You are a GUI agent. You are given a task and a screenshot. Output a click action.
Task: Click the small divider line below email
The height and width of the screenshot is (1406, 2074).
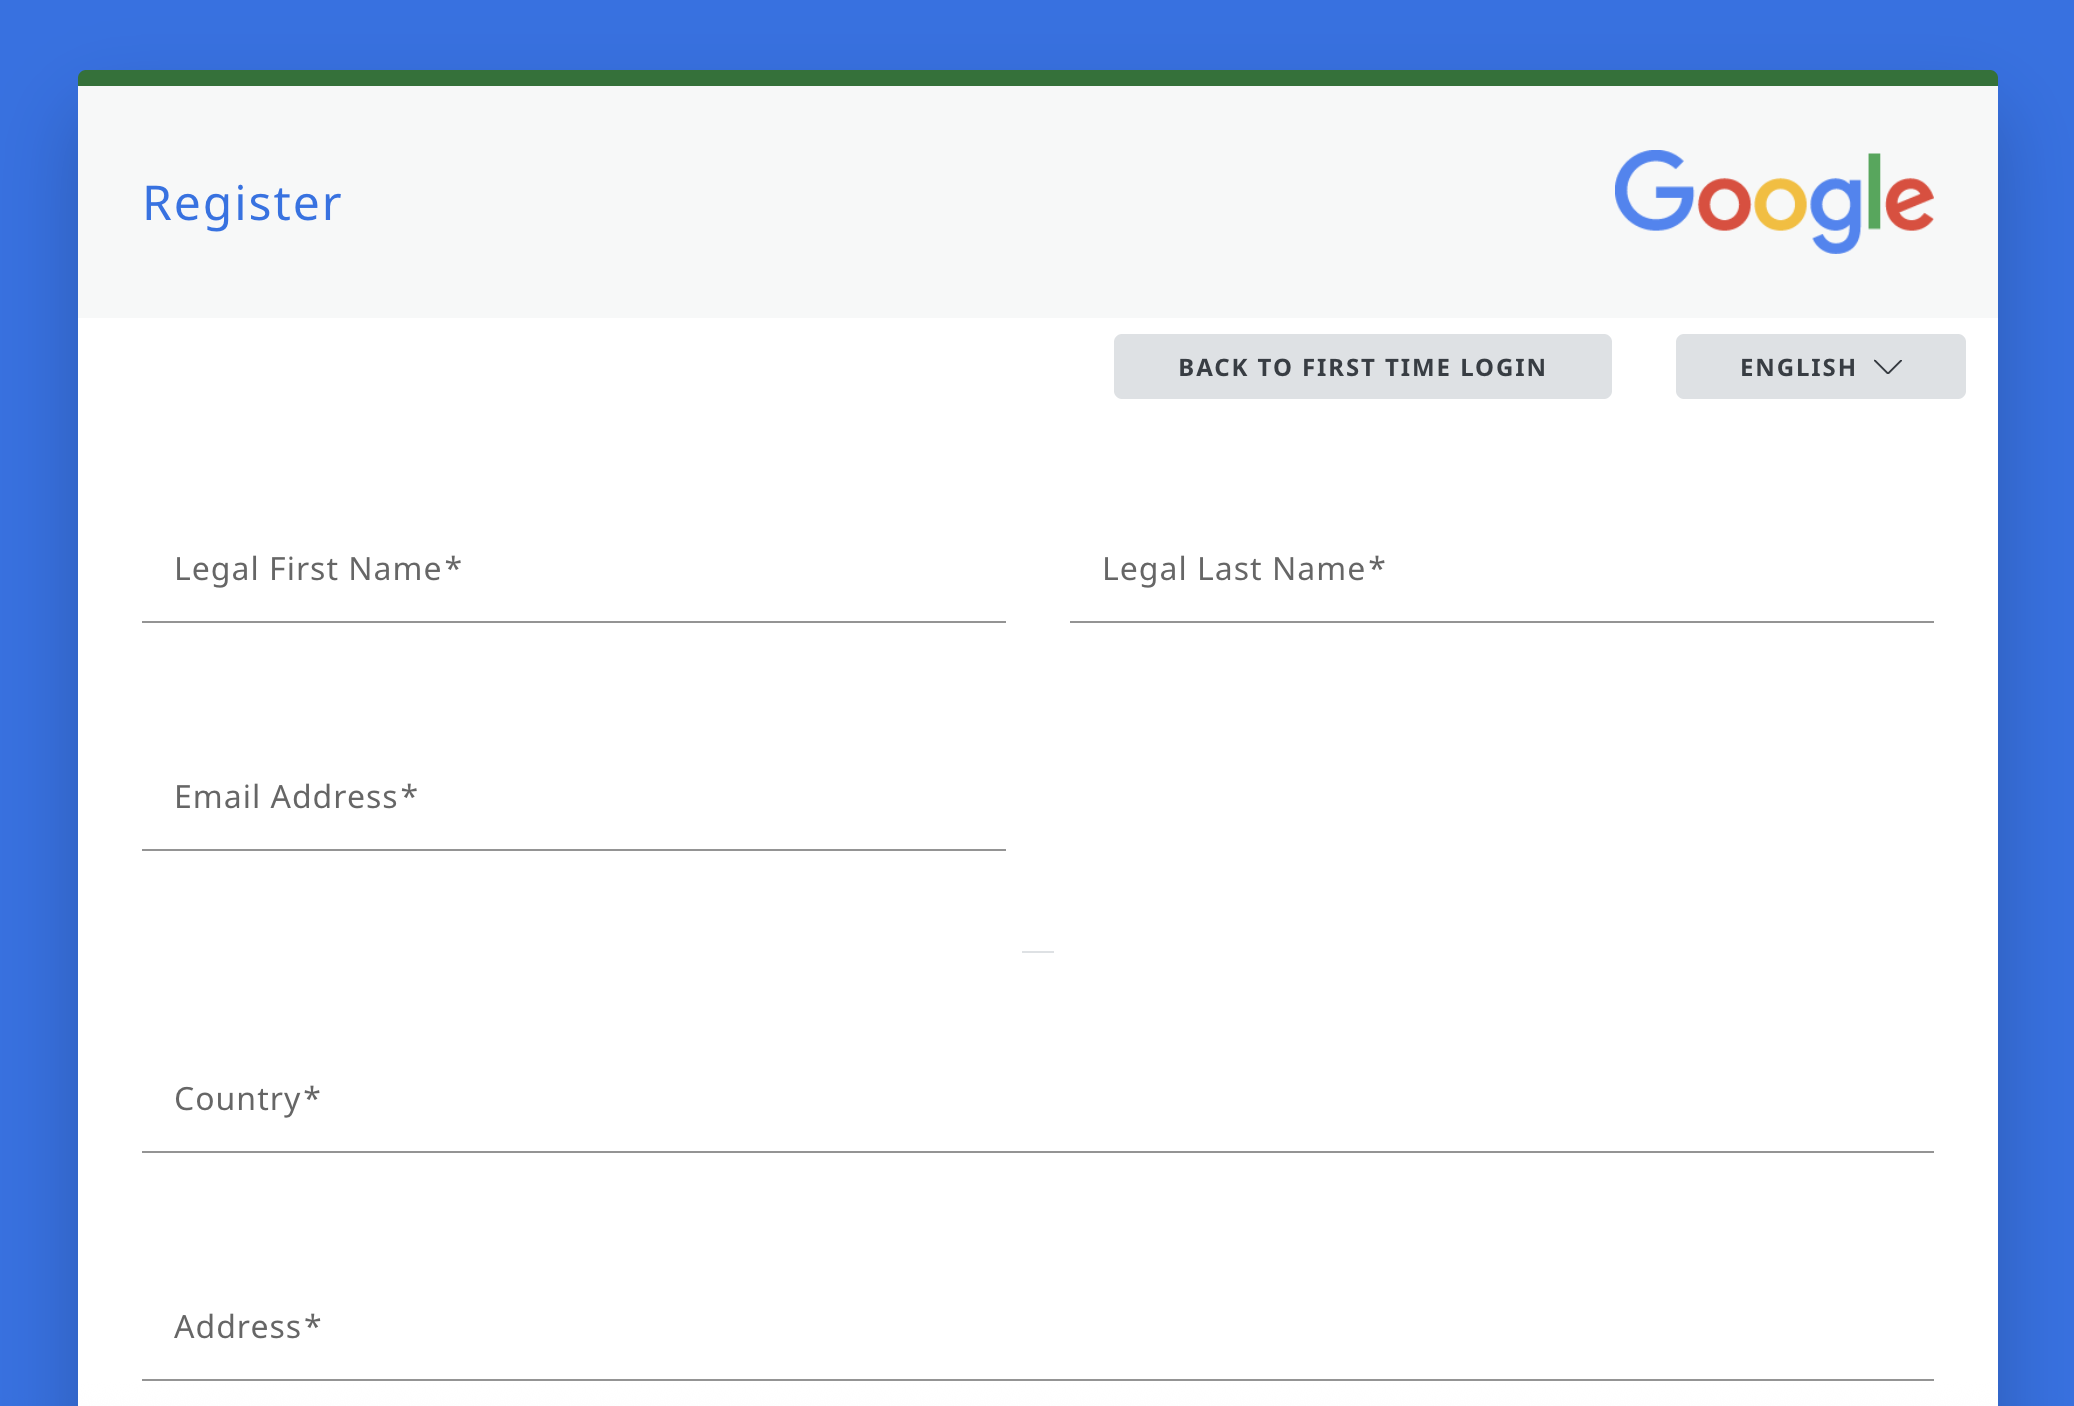click(x=1037, y=951)
